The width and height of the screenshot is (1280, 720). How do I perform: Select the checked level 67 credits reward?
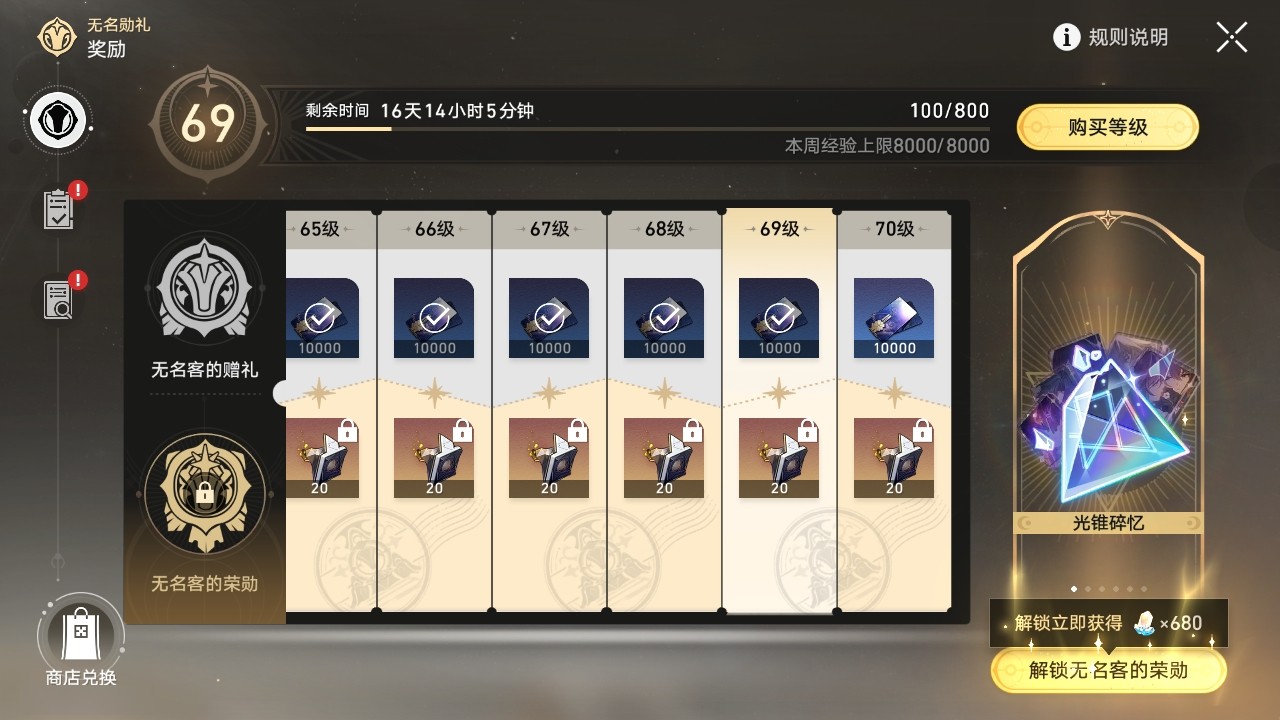(x=549, y=318)
